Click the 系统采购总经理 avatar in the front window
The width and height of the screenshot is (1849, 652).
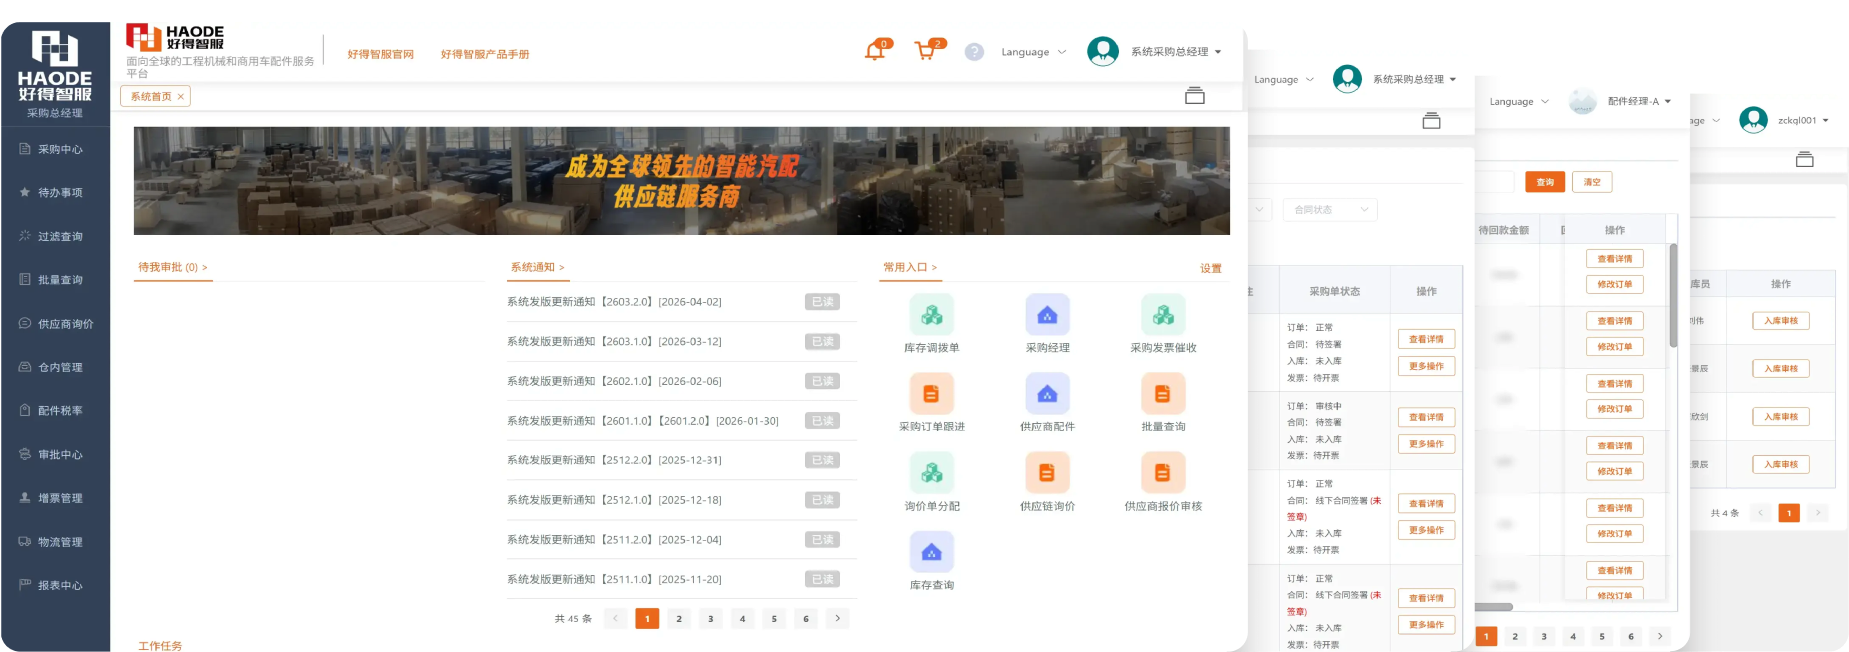point(1103,51)
